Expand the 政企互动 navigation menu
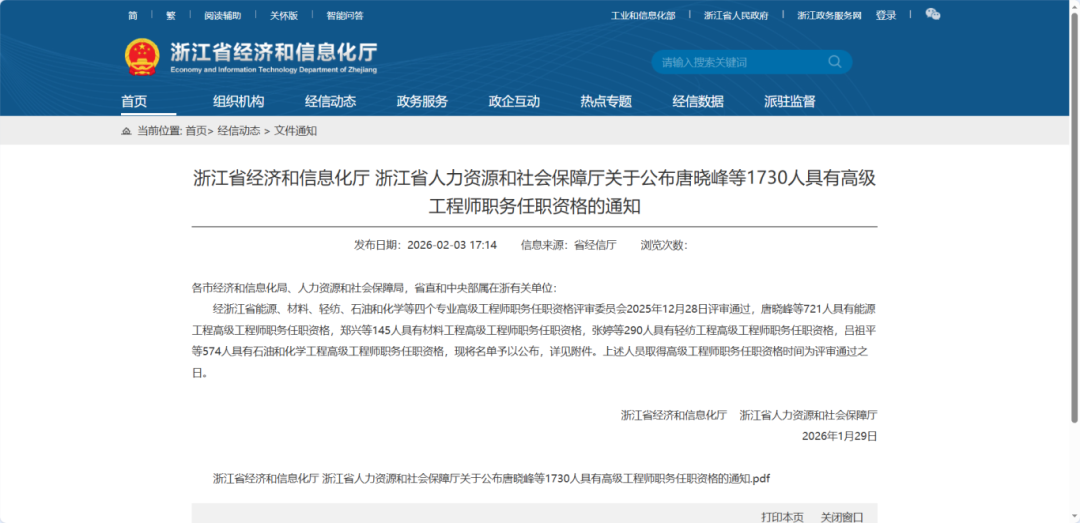Screen dimensions: 1080x523 click(514, 101)
